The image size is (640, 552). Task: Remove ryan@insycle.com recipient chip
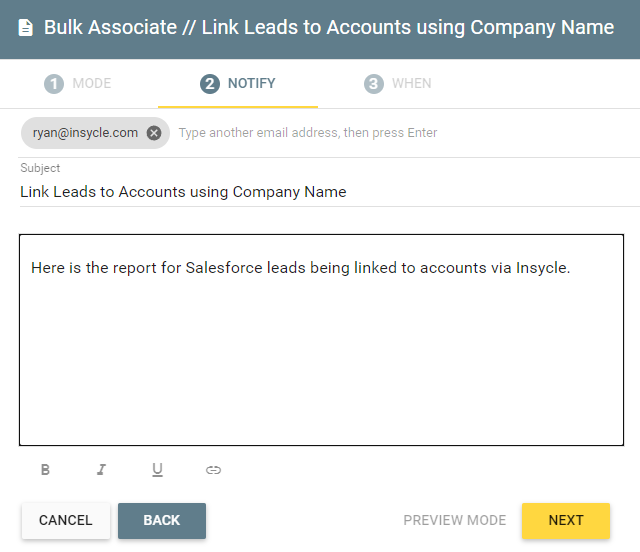point(154,133)
